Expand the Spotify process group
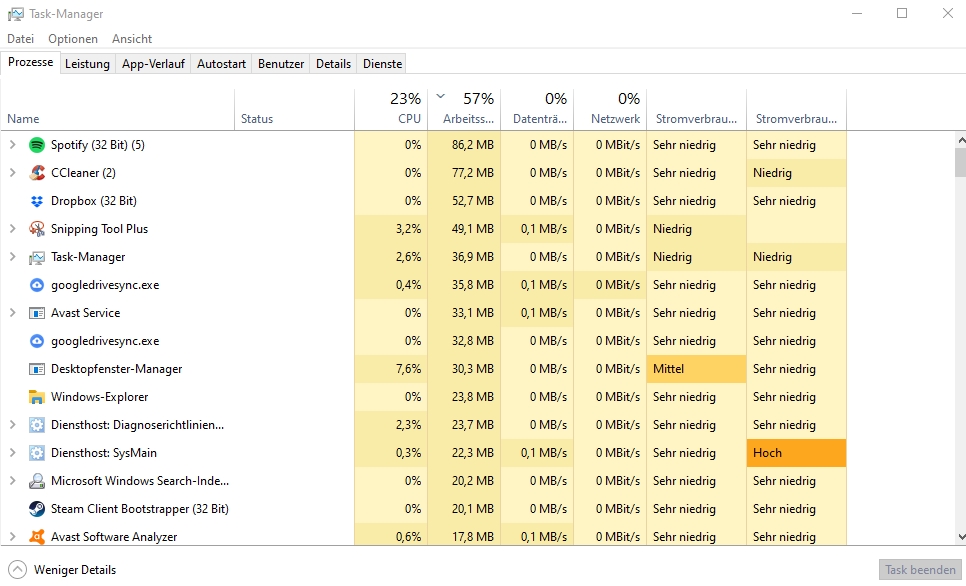The image size is (966, 586). (x=13, y=145)
